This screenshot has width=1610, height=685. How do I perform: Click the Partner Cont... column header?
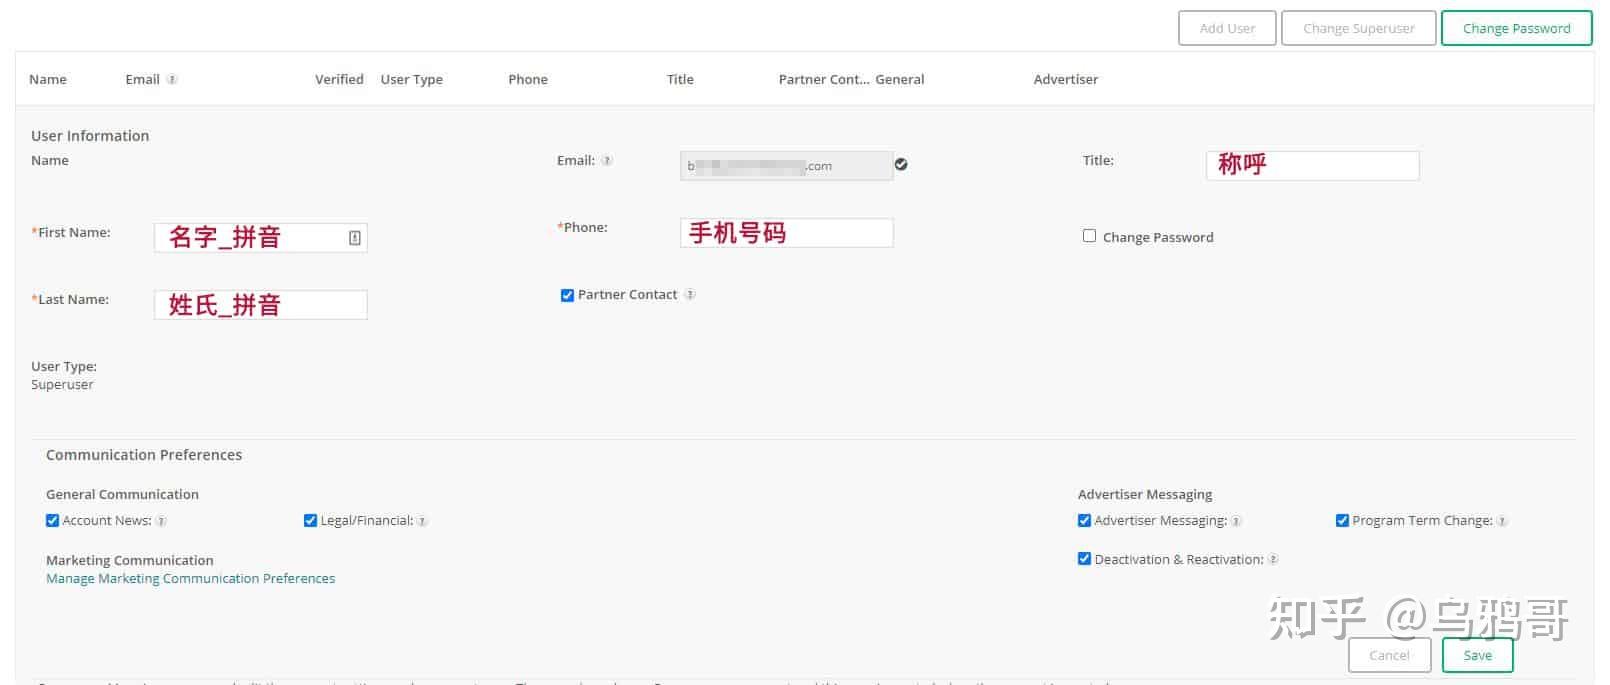click(x=824, y=79)
